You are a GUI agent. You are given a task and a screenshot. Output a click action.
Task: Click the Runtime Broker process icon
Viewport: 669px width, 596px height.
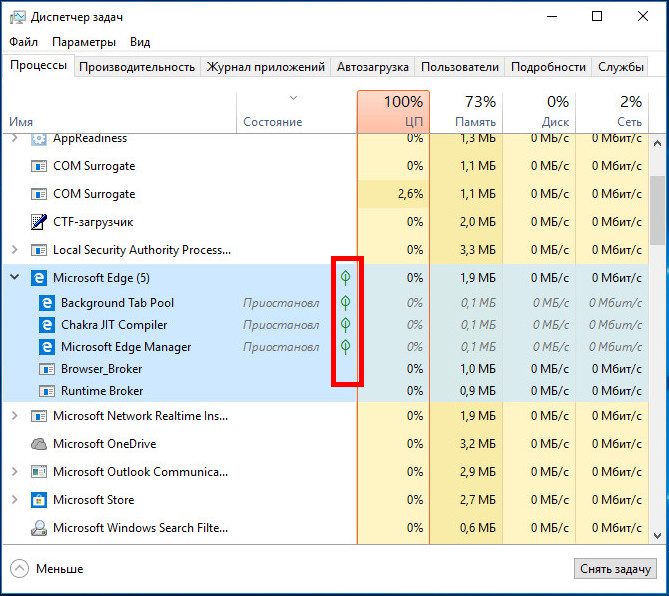click(47, 391)
